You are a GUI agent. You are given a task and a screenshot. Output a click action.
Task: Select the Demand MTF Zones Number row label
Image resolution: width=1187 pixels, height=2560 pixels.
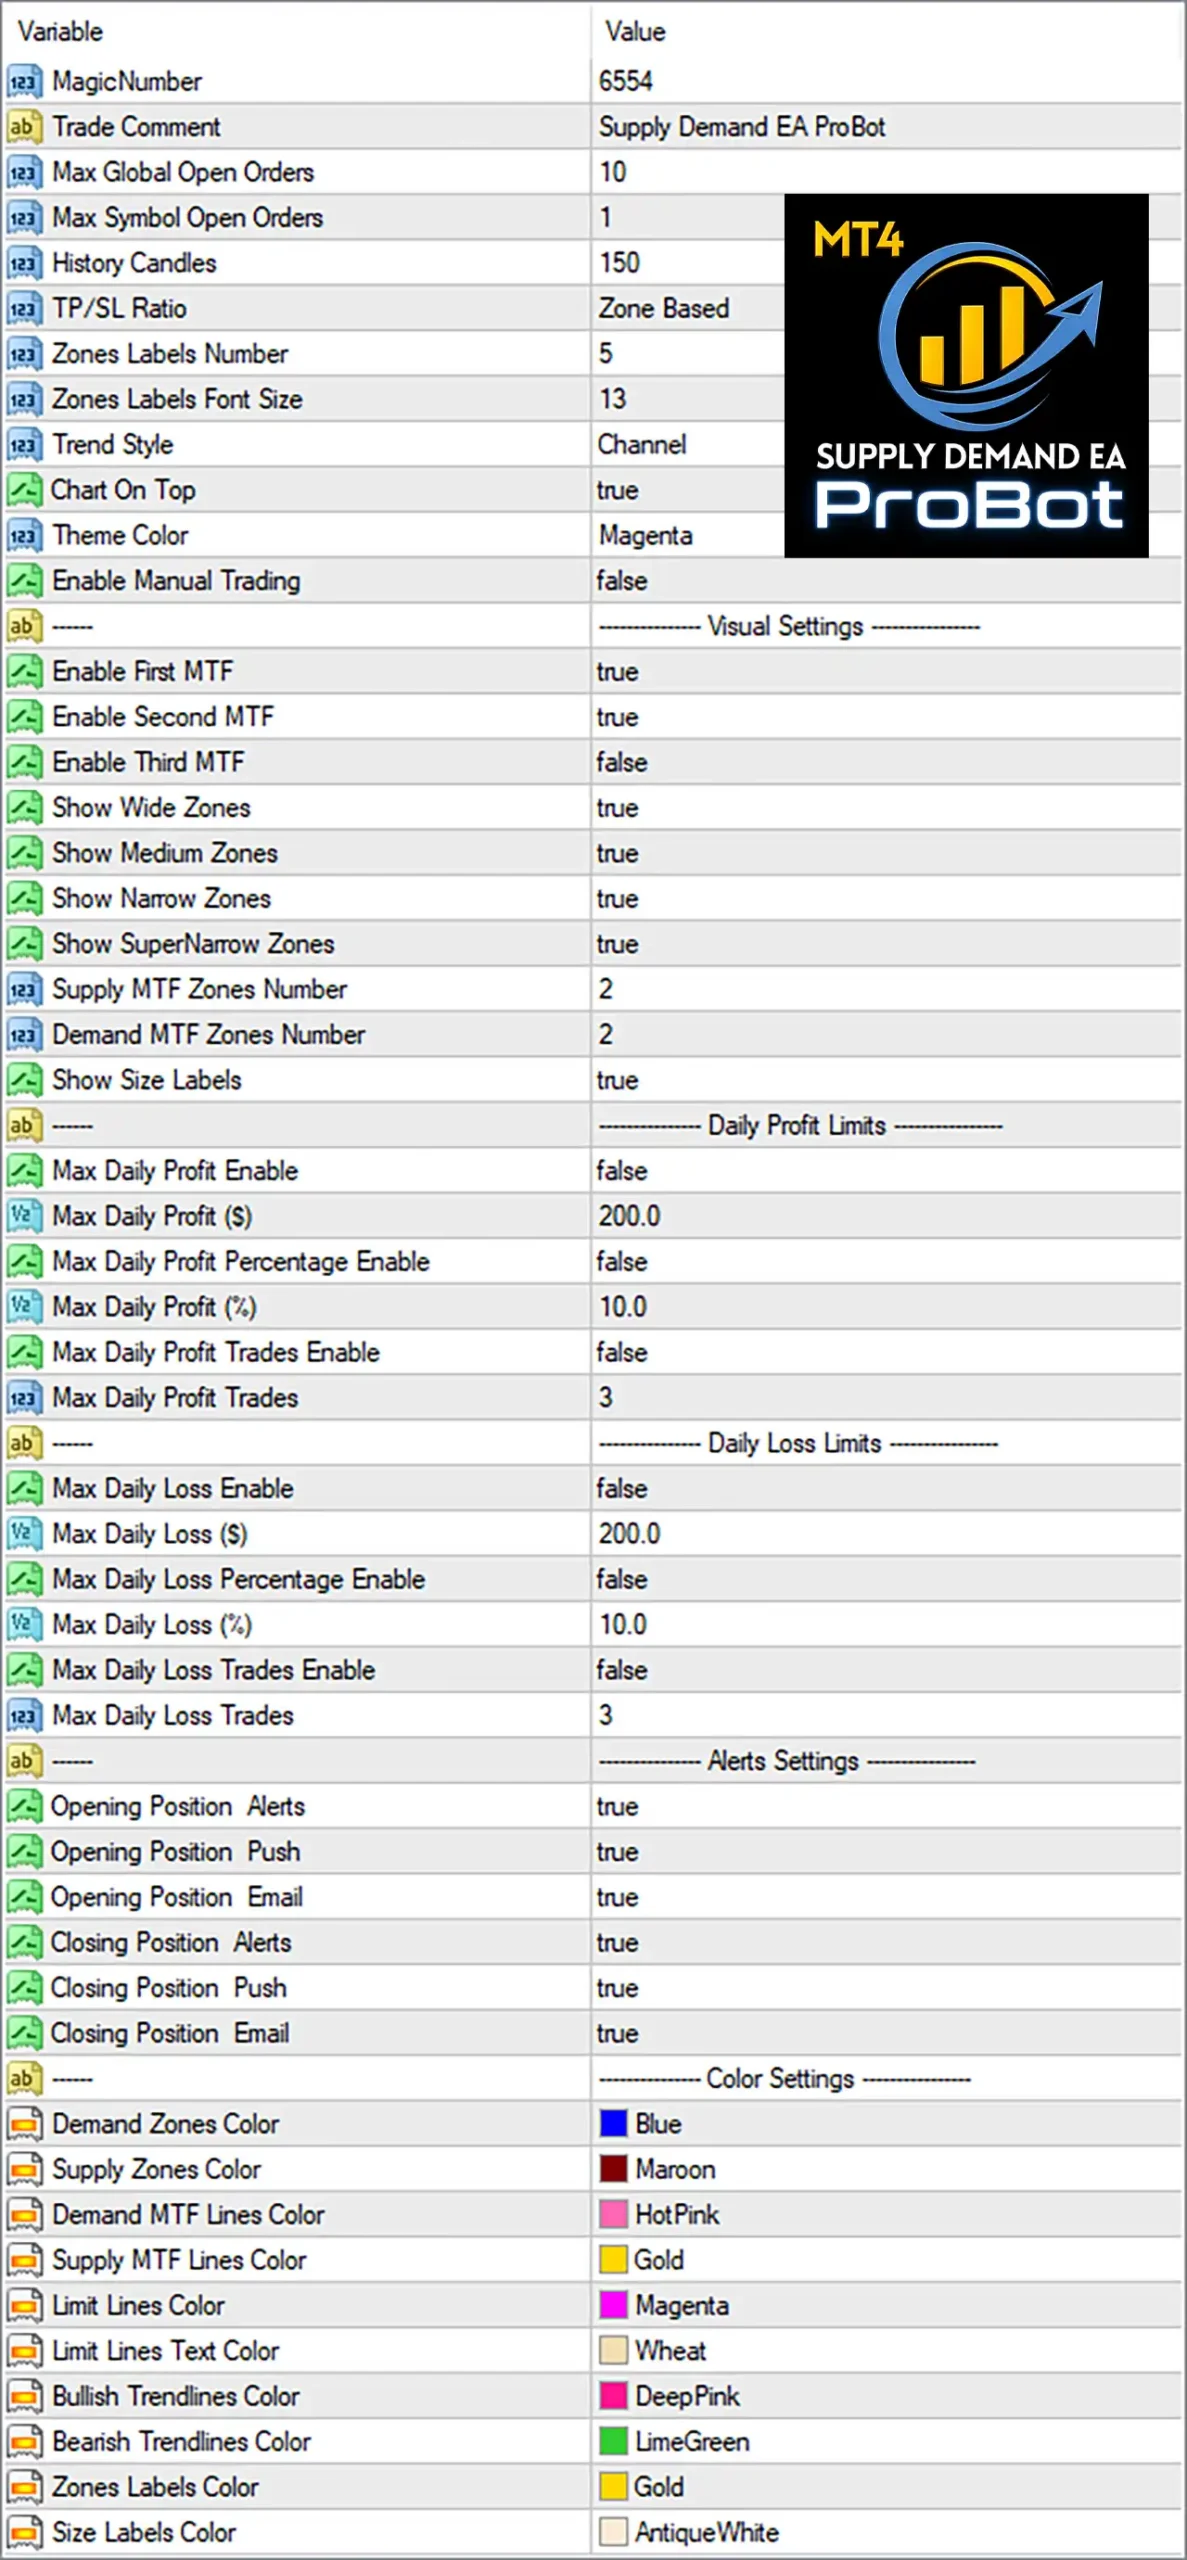(208, 1035)
